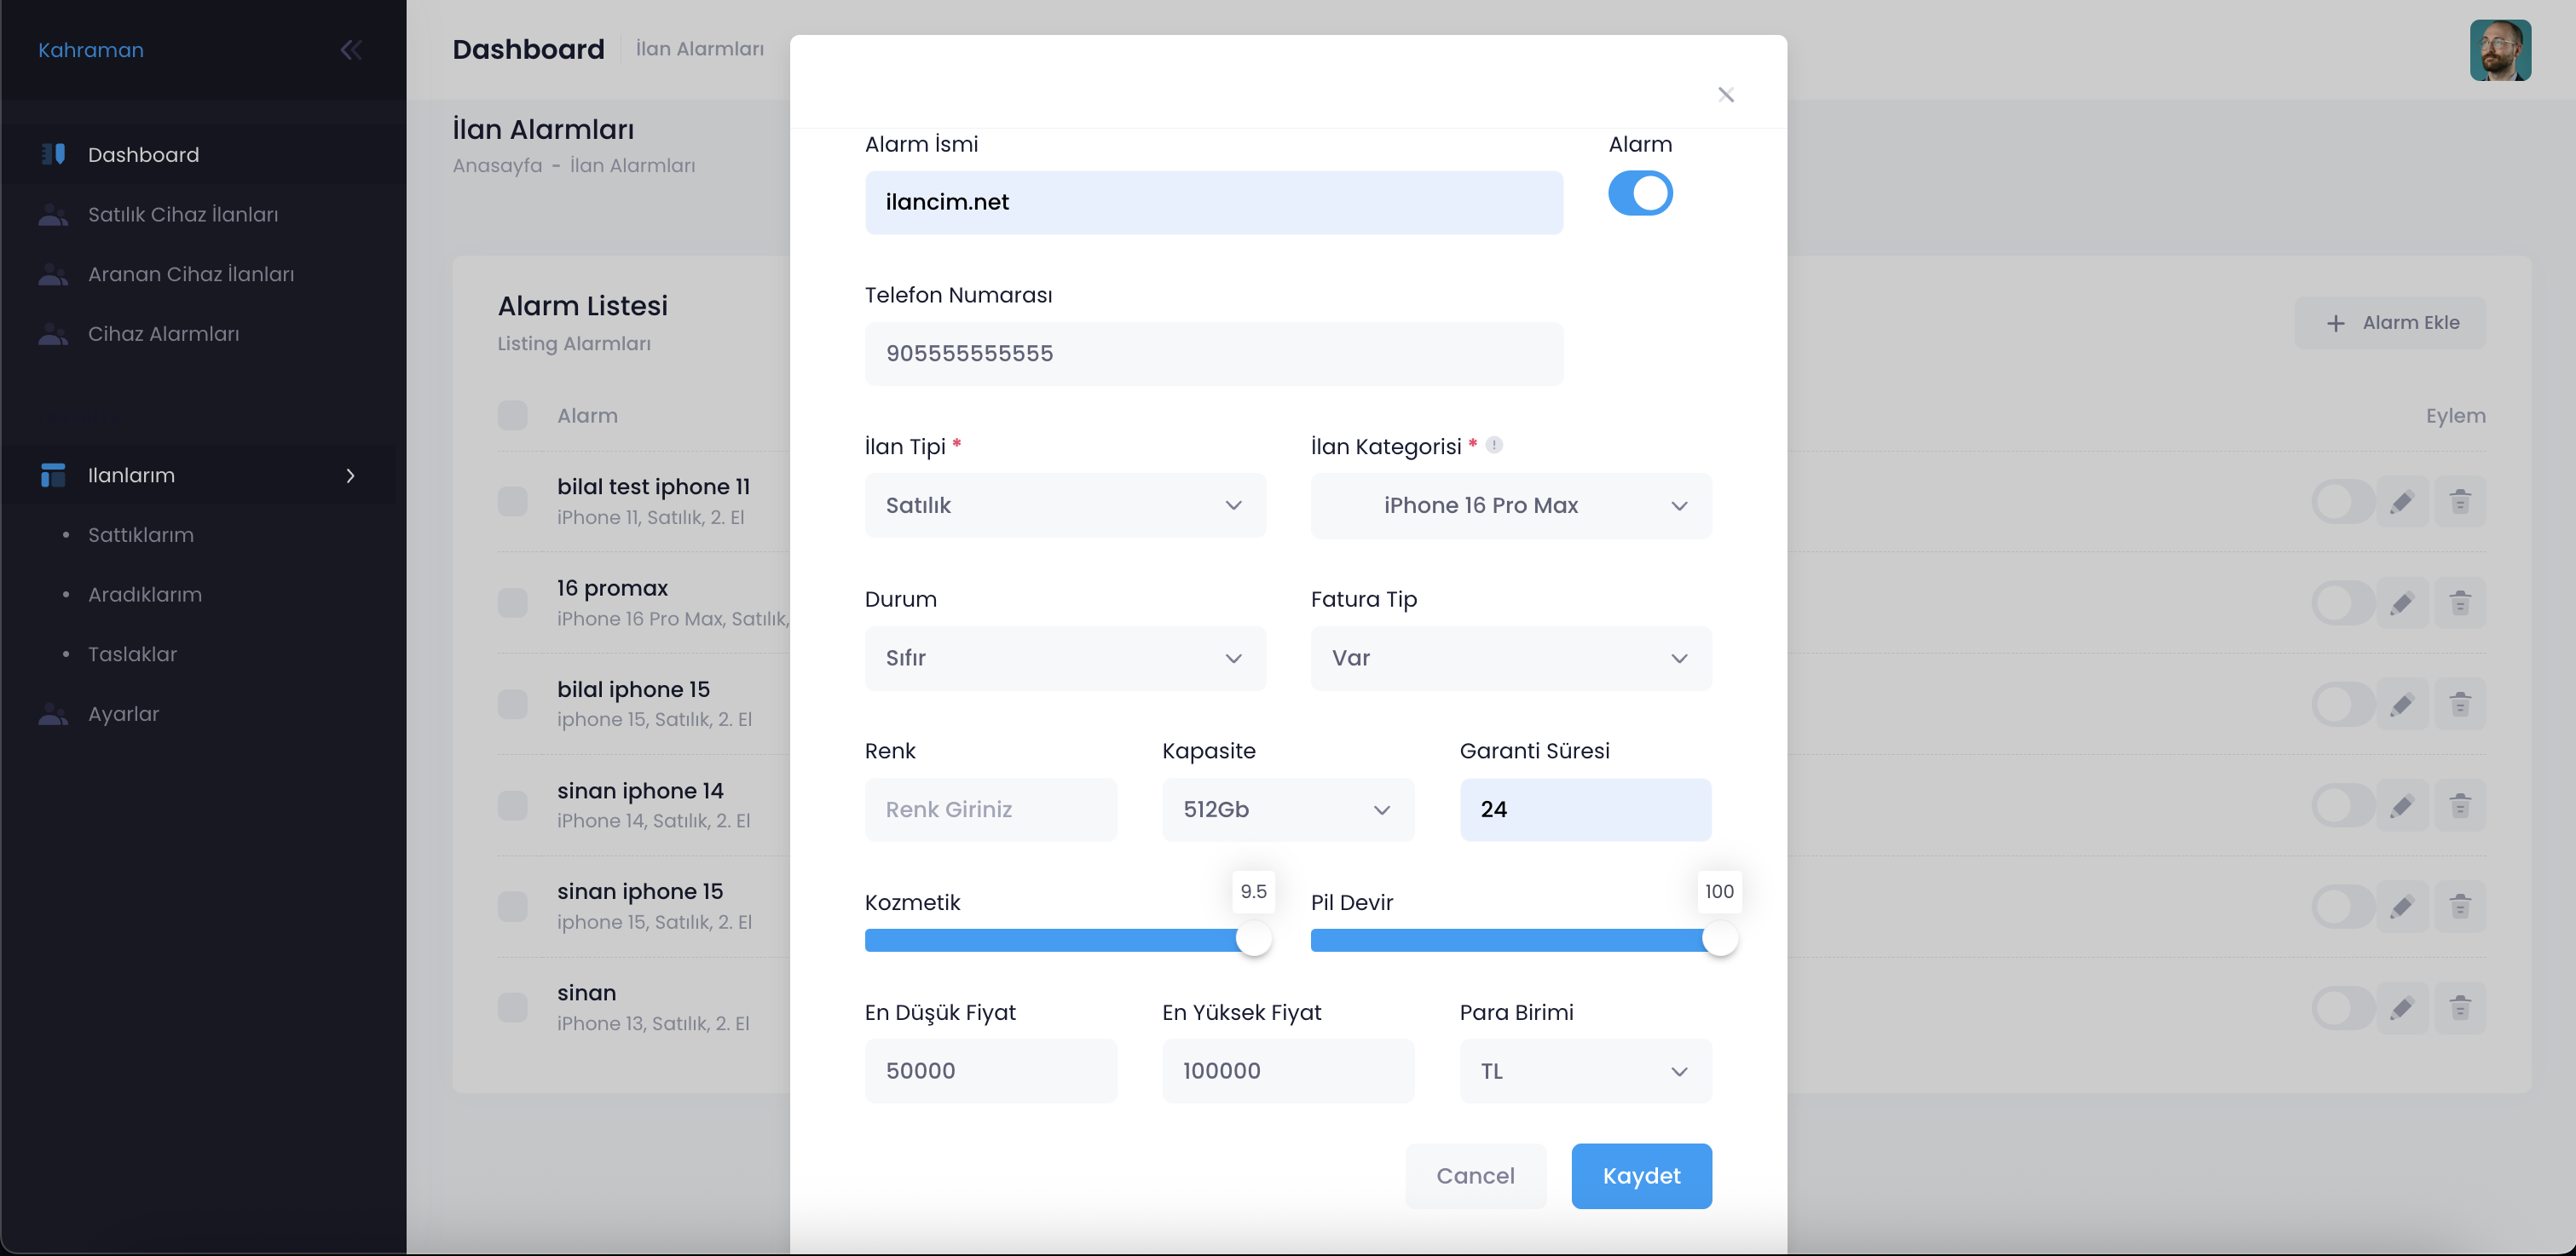Click the Cancel button
2576x1256 pixels.
coord(1475,1176)
